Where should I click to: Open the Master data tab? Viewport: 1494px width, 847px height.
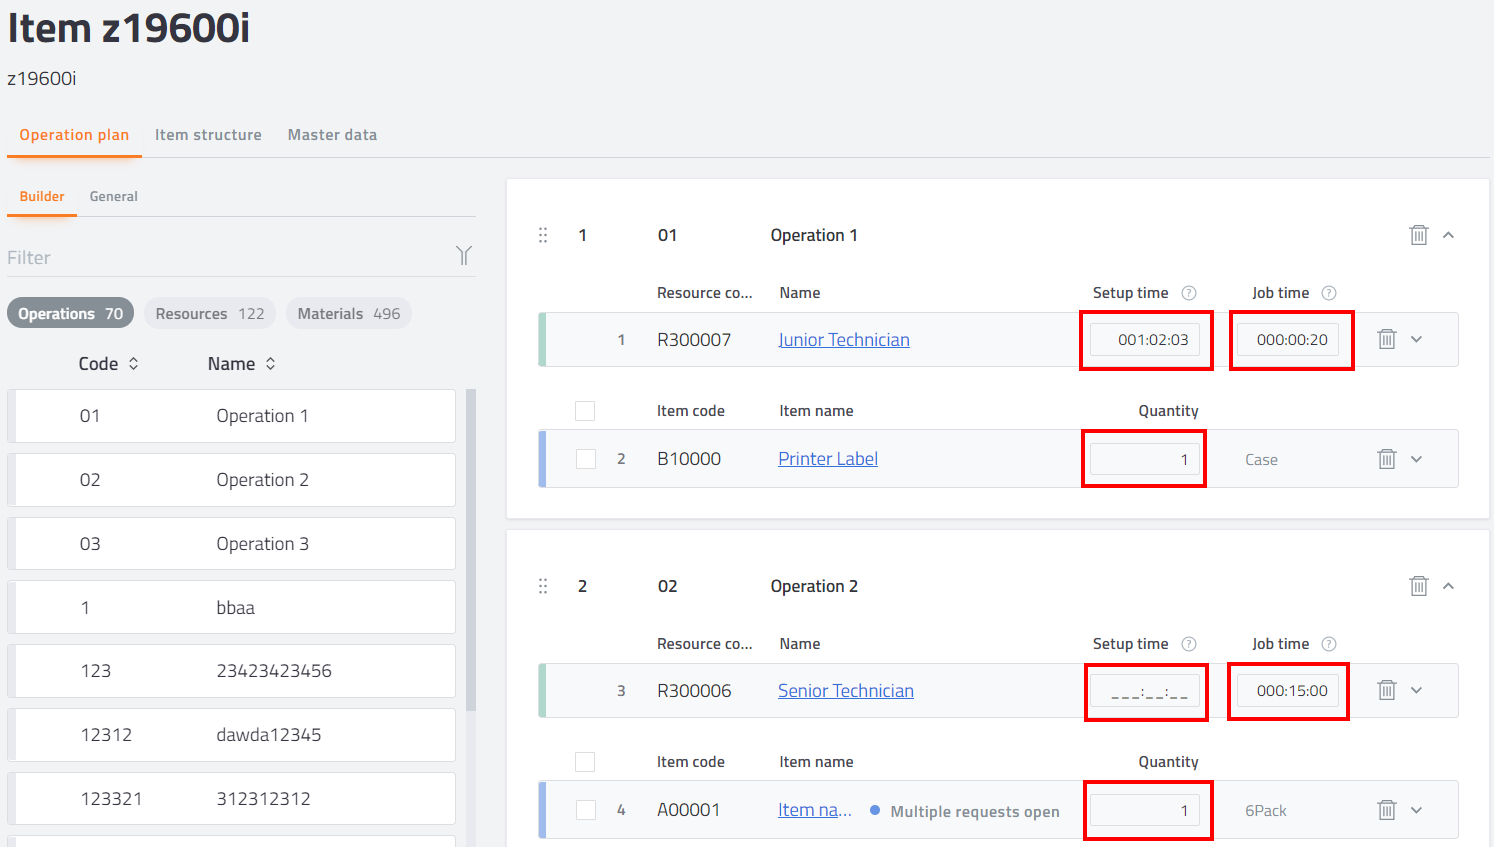click(332, 135)
